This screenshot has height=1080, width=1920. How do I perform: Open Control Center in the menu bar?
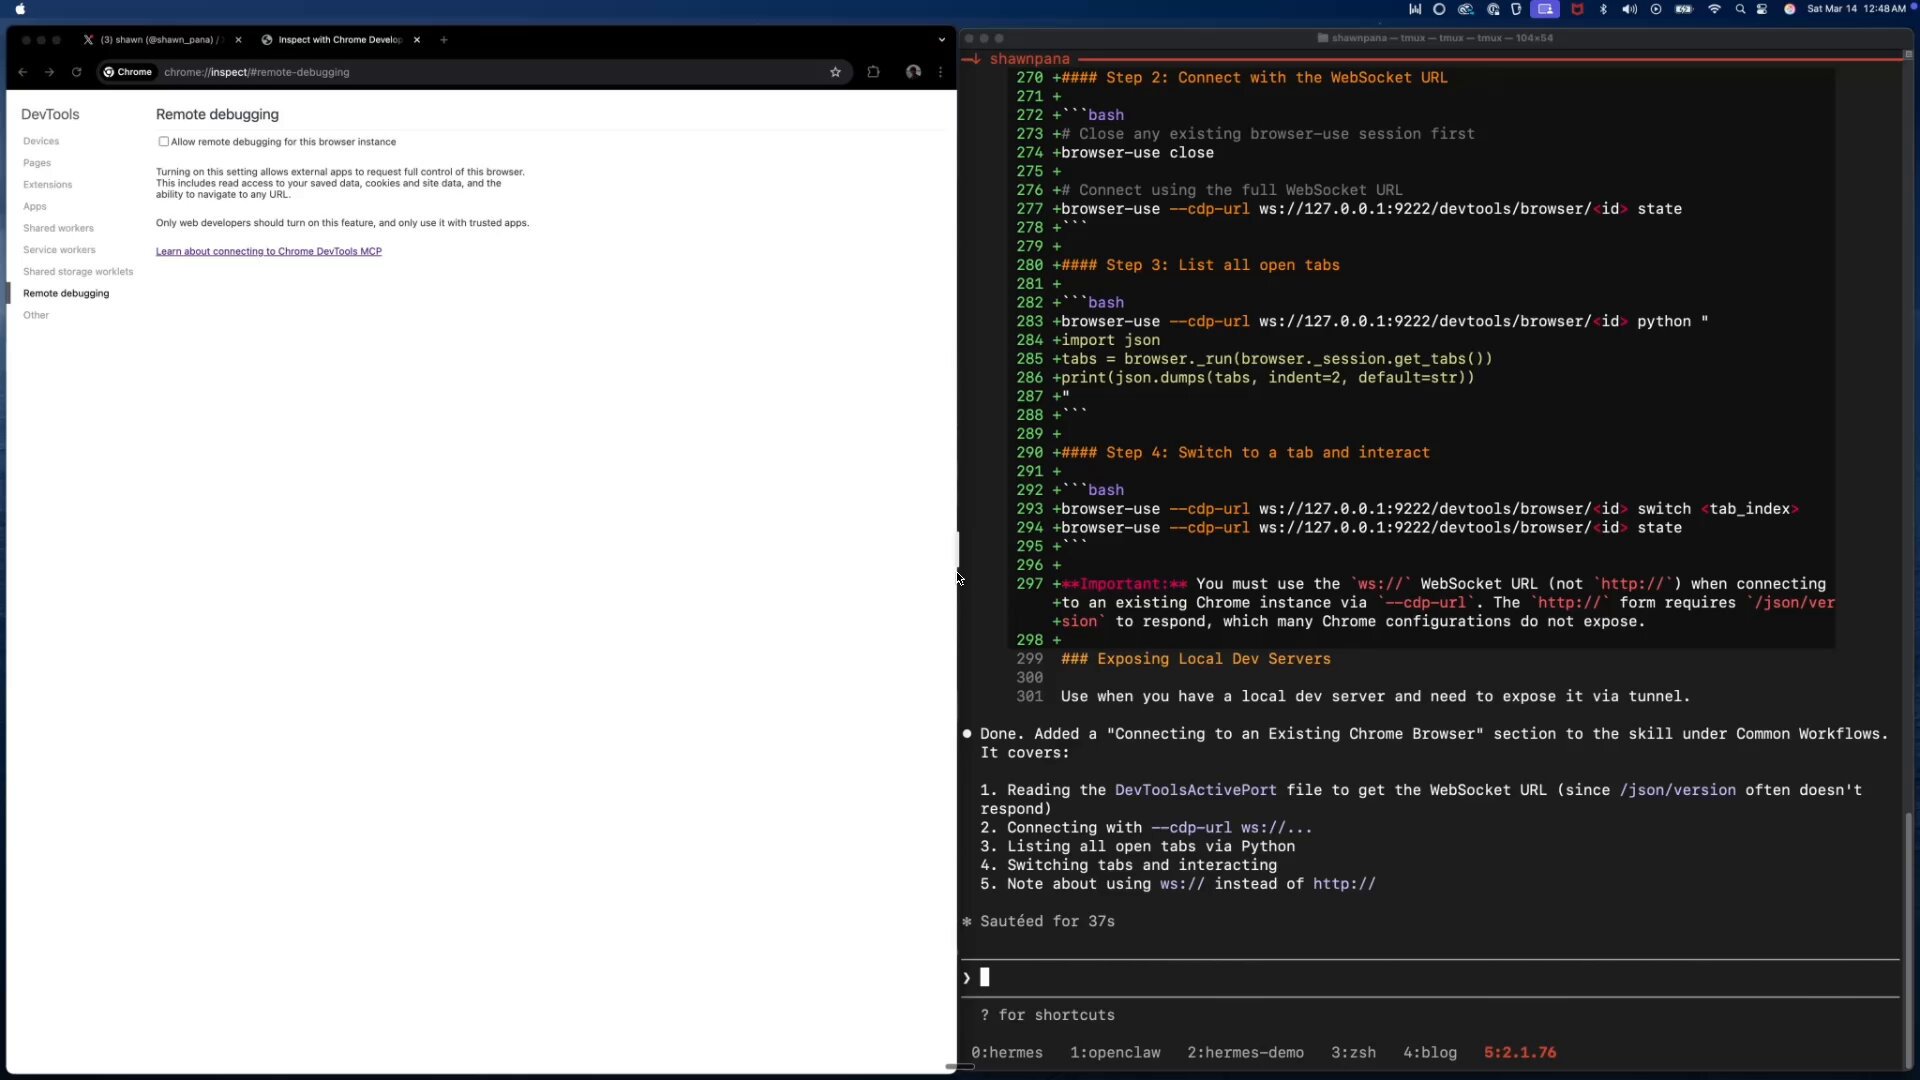pyautogui.click(x=1762, y=9)
